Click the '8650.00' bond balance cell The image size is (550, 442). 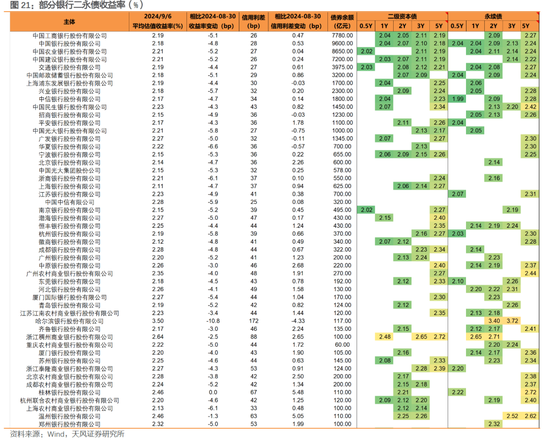(x=342, y=51)
